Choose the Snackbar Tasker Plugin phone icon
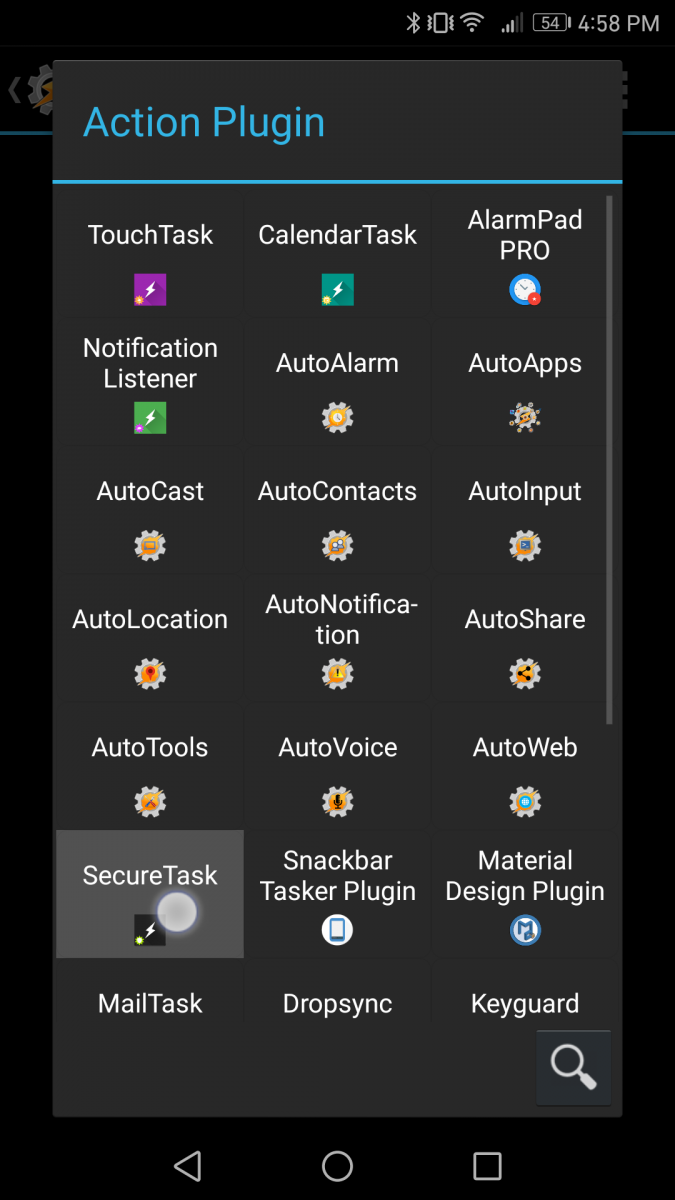 (x=337, y=929)
